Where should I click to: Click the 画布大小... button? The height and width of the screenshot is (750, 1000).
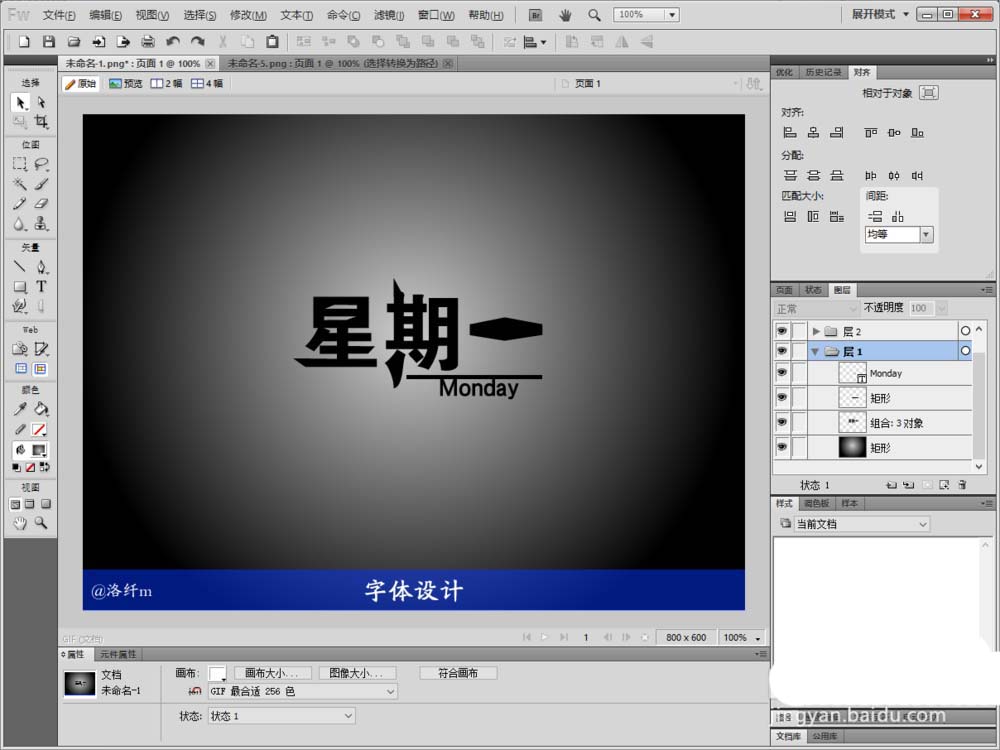[272, 673]
